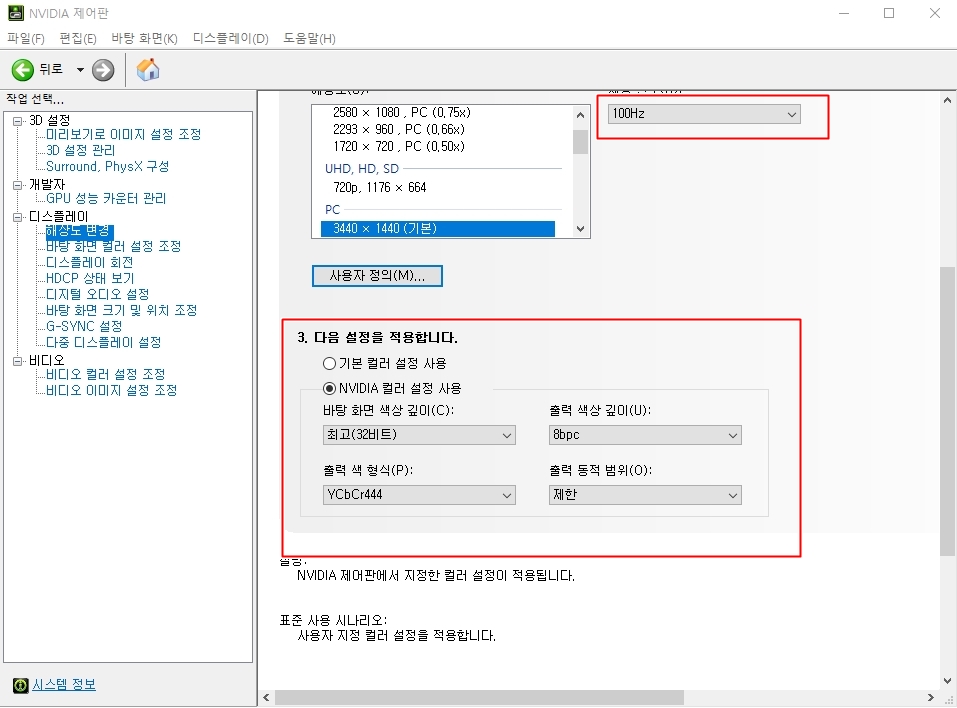Select 기본 컬러 설정 사용 radio
This screenshot has height=708, width=957.
329,364
